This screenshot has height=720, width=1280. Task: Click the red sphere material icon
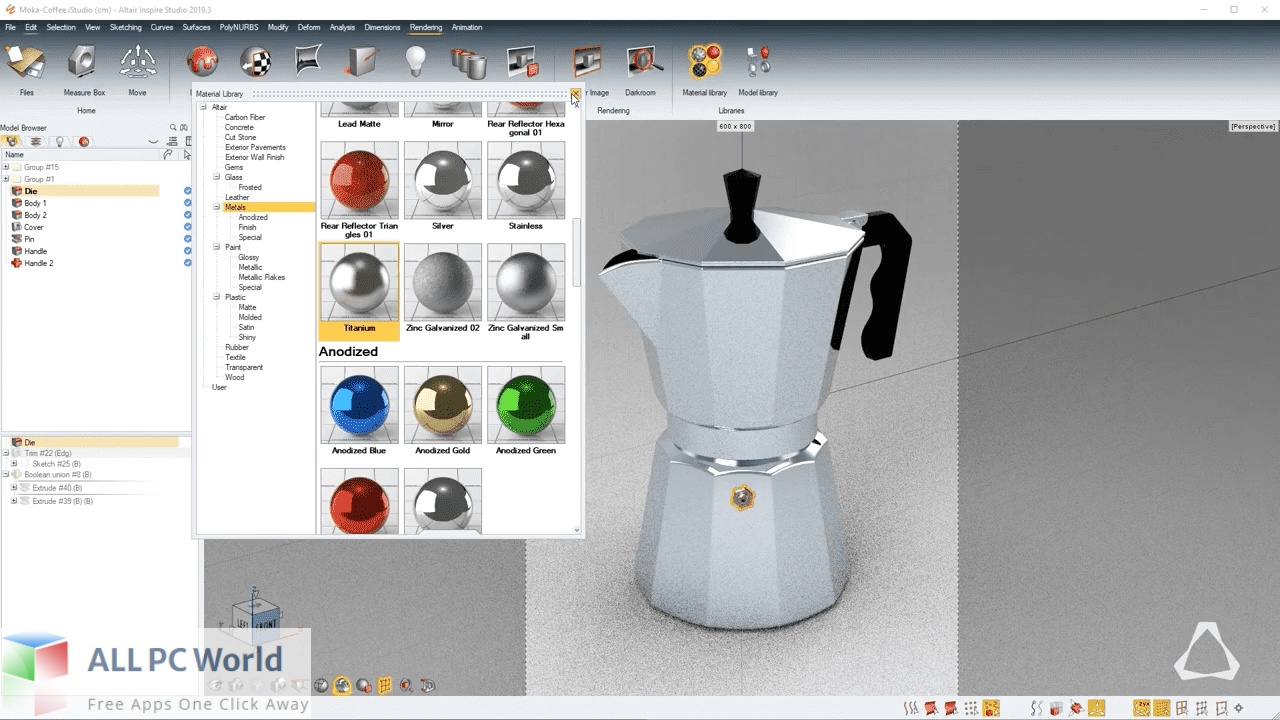tap(202, 62)
